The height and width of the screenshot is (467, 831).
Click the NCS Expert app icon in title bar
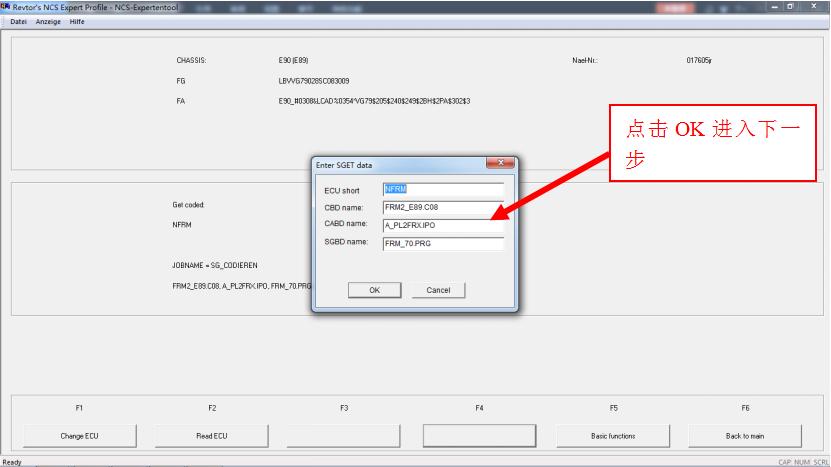click(5, 7)
